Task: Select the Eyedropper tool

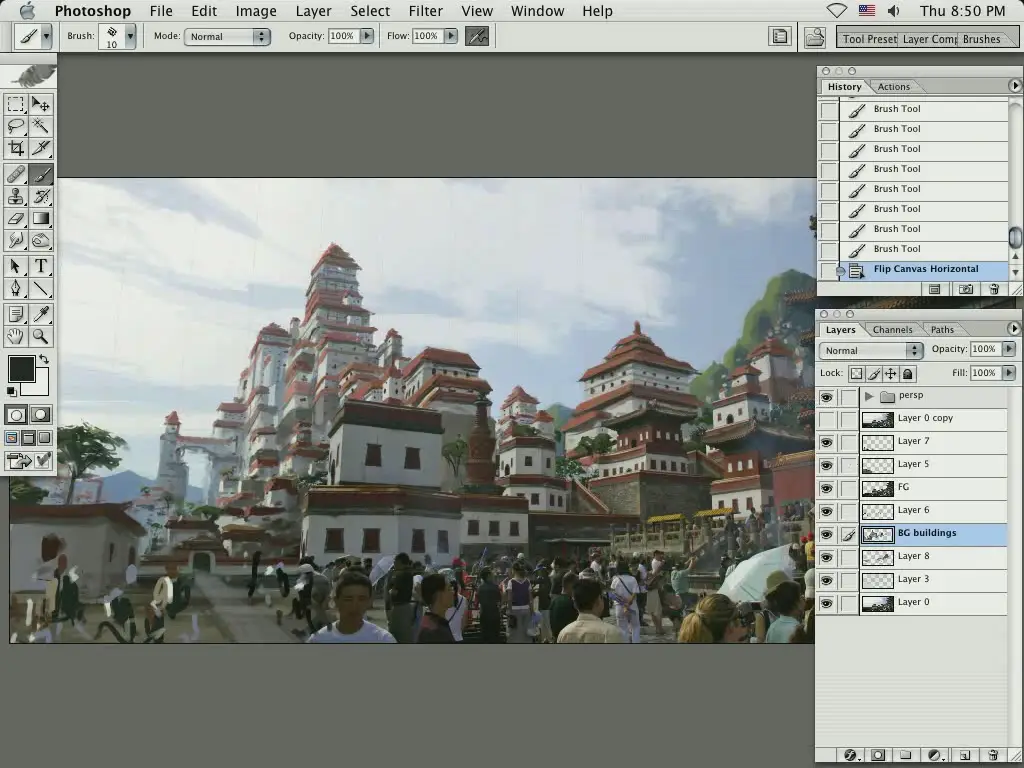Action: tap(40, 315)
